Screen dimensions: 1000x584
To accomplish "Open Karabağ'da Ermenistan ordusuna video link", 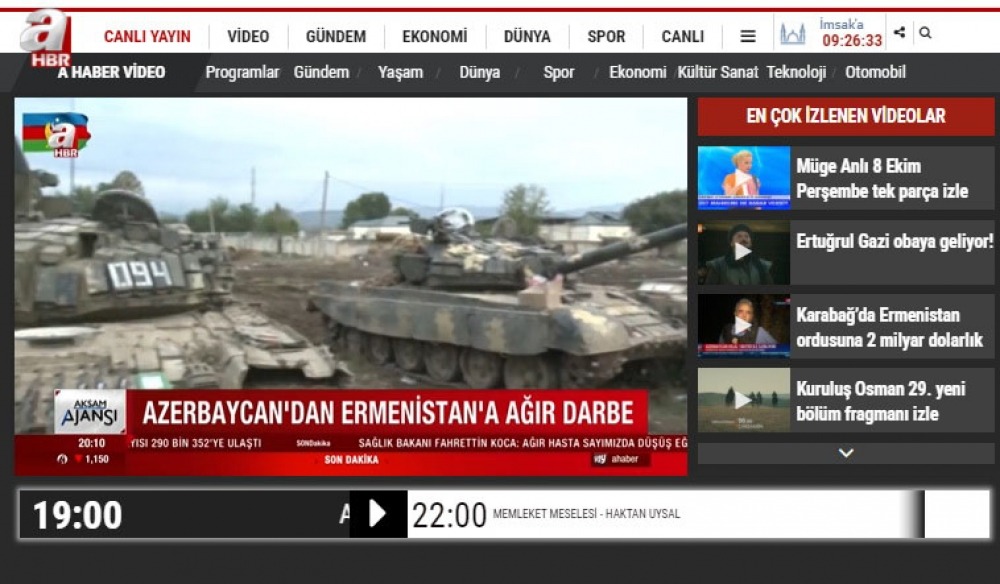I will click(x=889, y=327).
